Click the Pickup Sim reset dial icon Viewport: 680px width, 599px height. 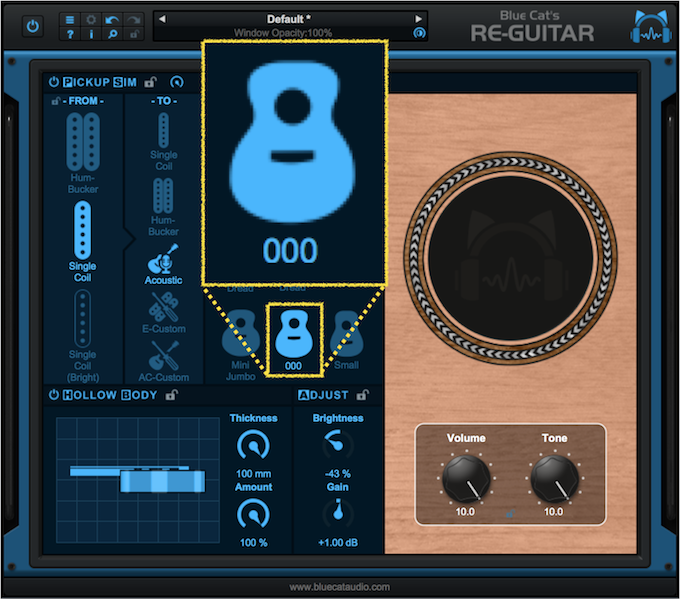177,82
